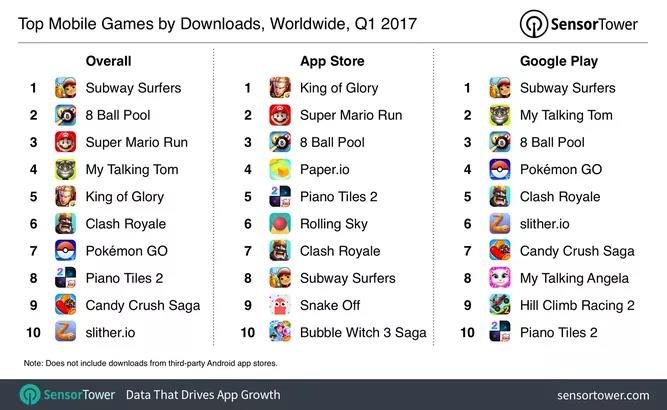Viewport: 667px width, 410px height.
Task: Select the My Talking Angela icon
Action: tap(500, 278)
